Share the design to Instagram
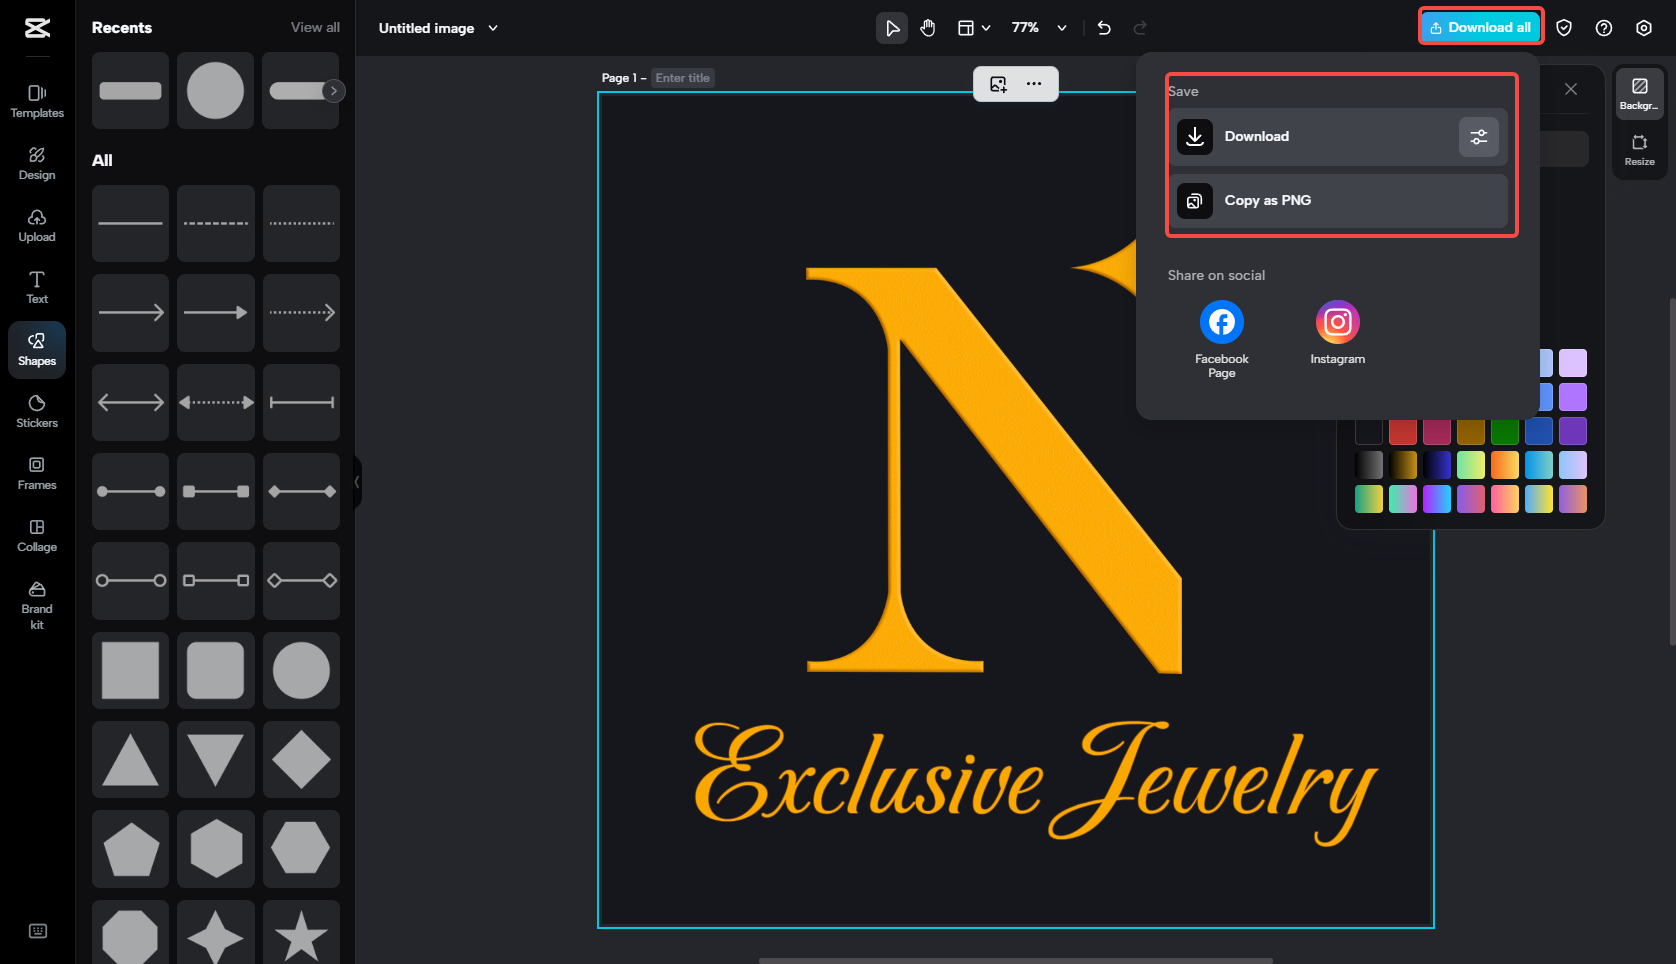The height and width of the screenshot is (964, 1676). [x=1337, y=321]
